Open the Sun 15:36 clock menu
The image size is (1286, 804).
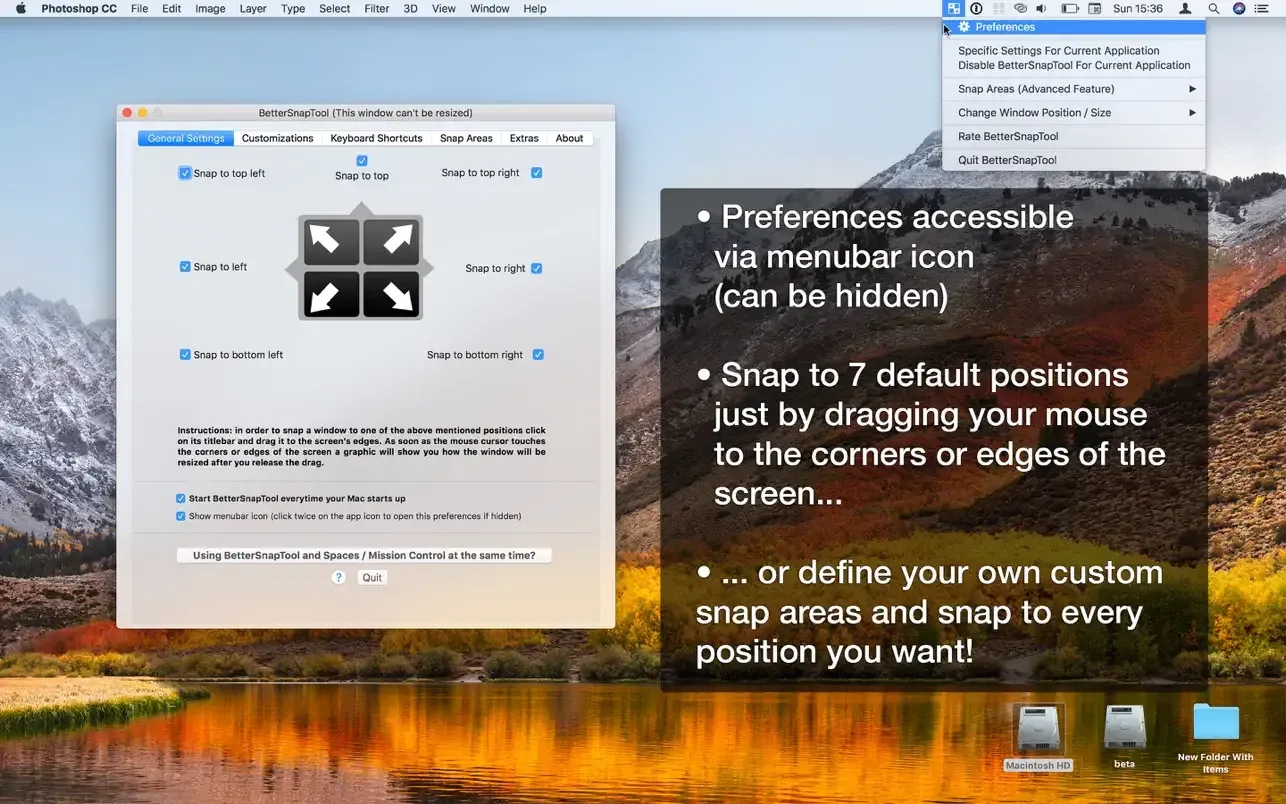(1137, 8)
